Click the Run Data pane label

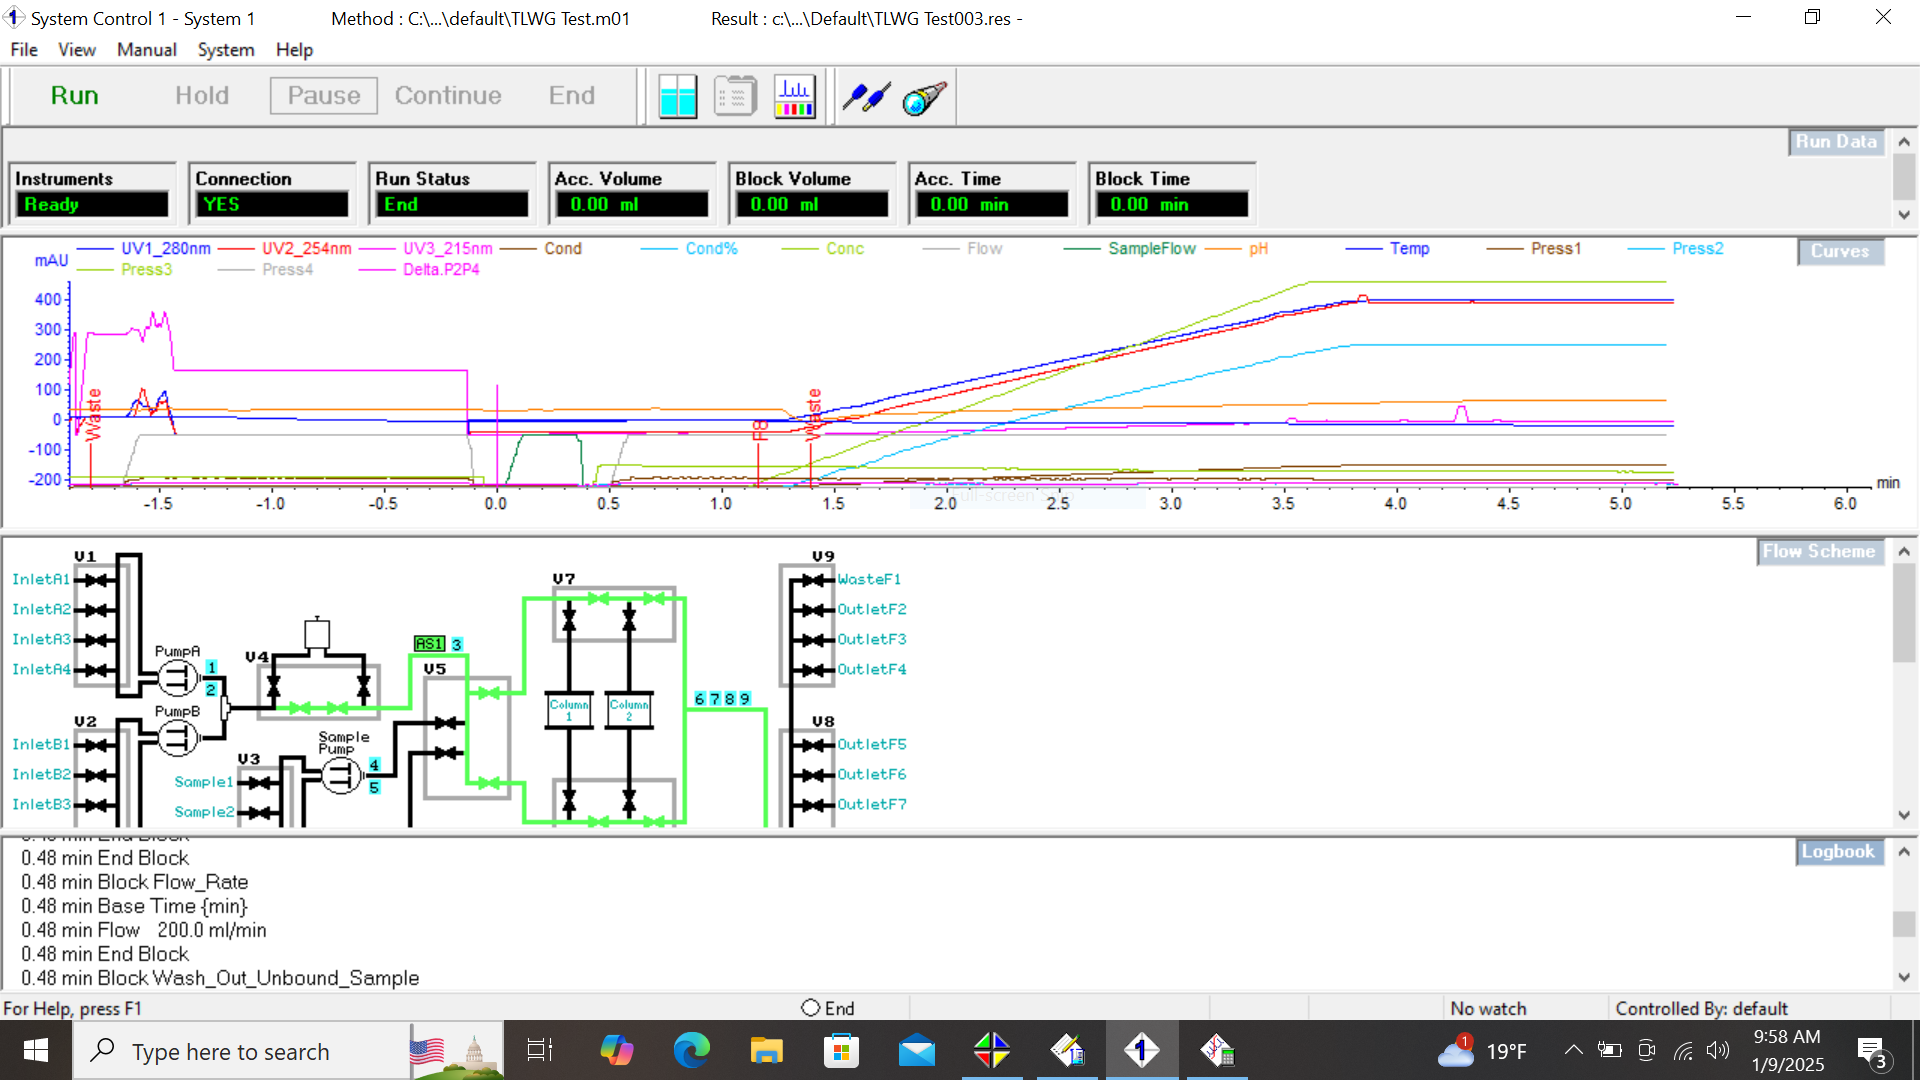click(1836, 142)
